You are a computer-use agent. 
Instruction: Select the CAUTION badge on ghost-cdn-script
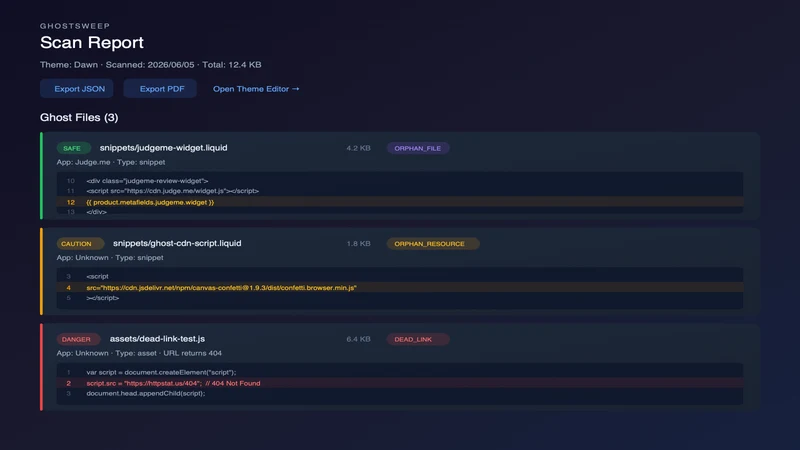point(80,244)
